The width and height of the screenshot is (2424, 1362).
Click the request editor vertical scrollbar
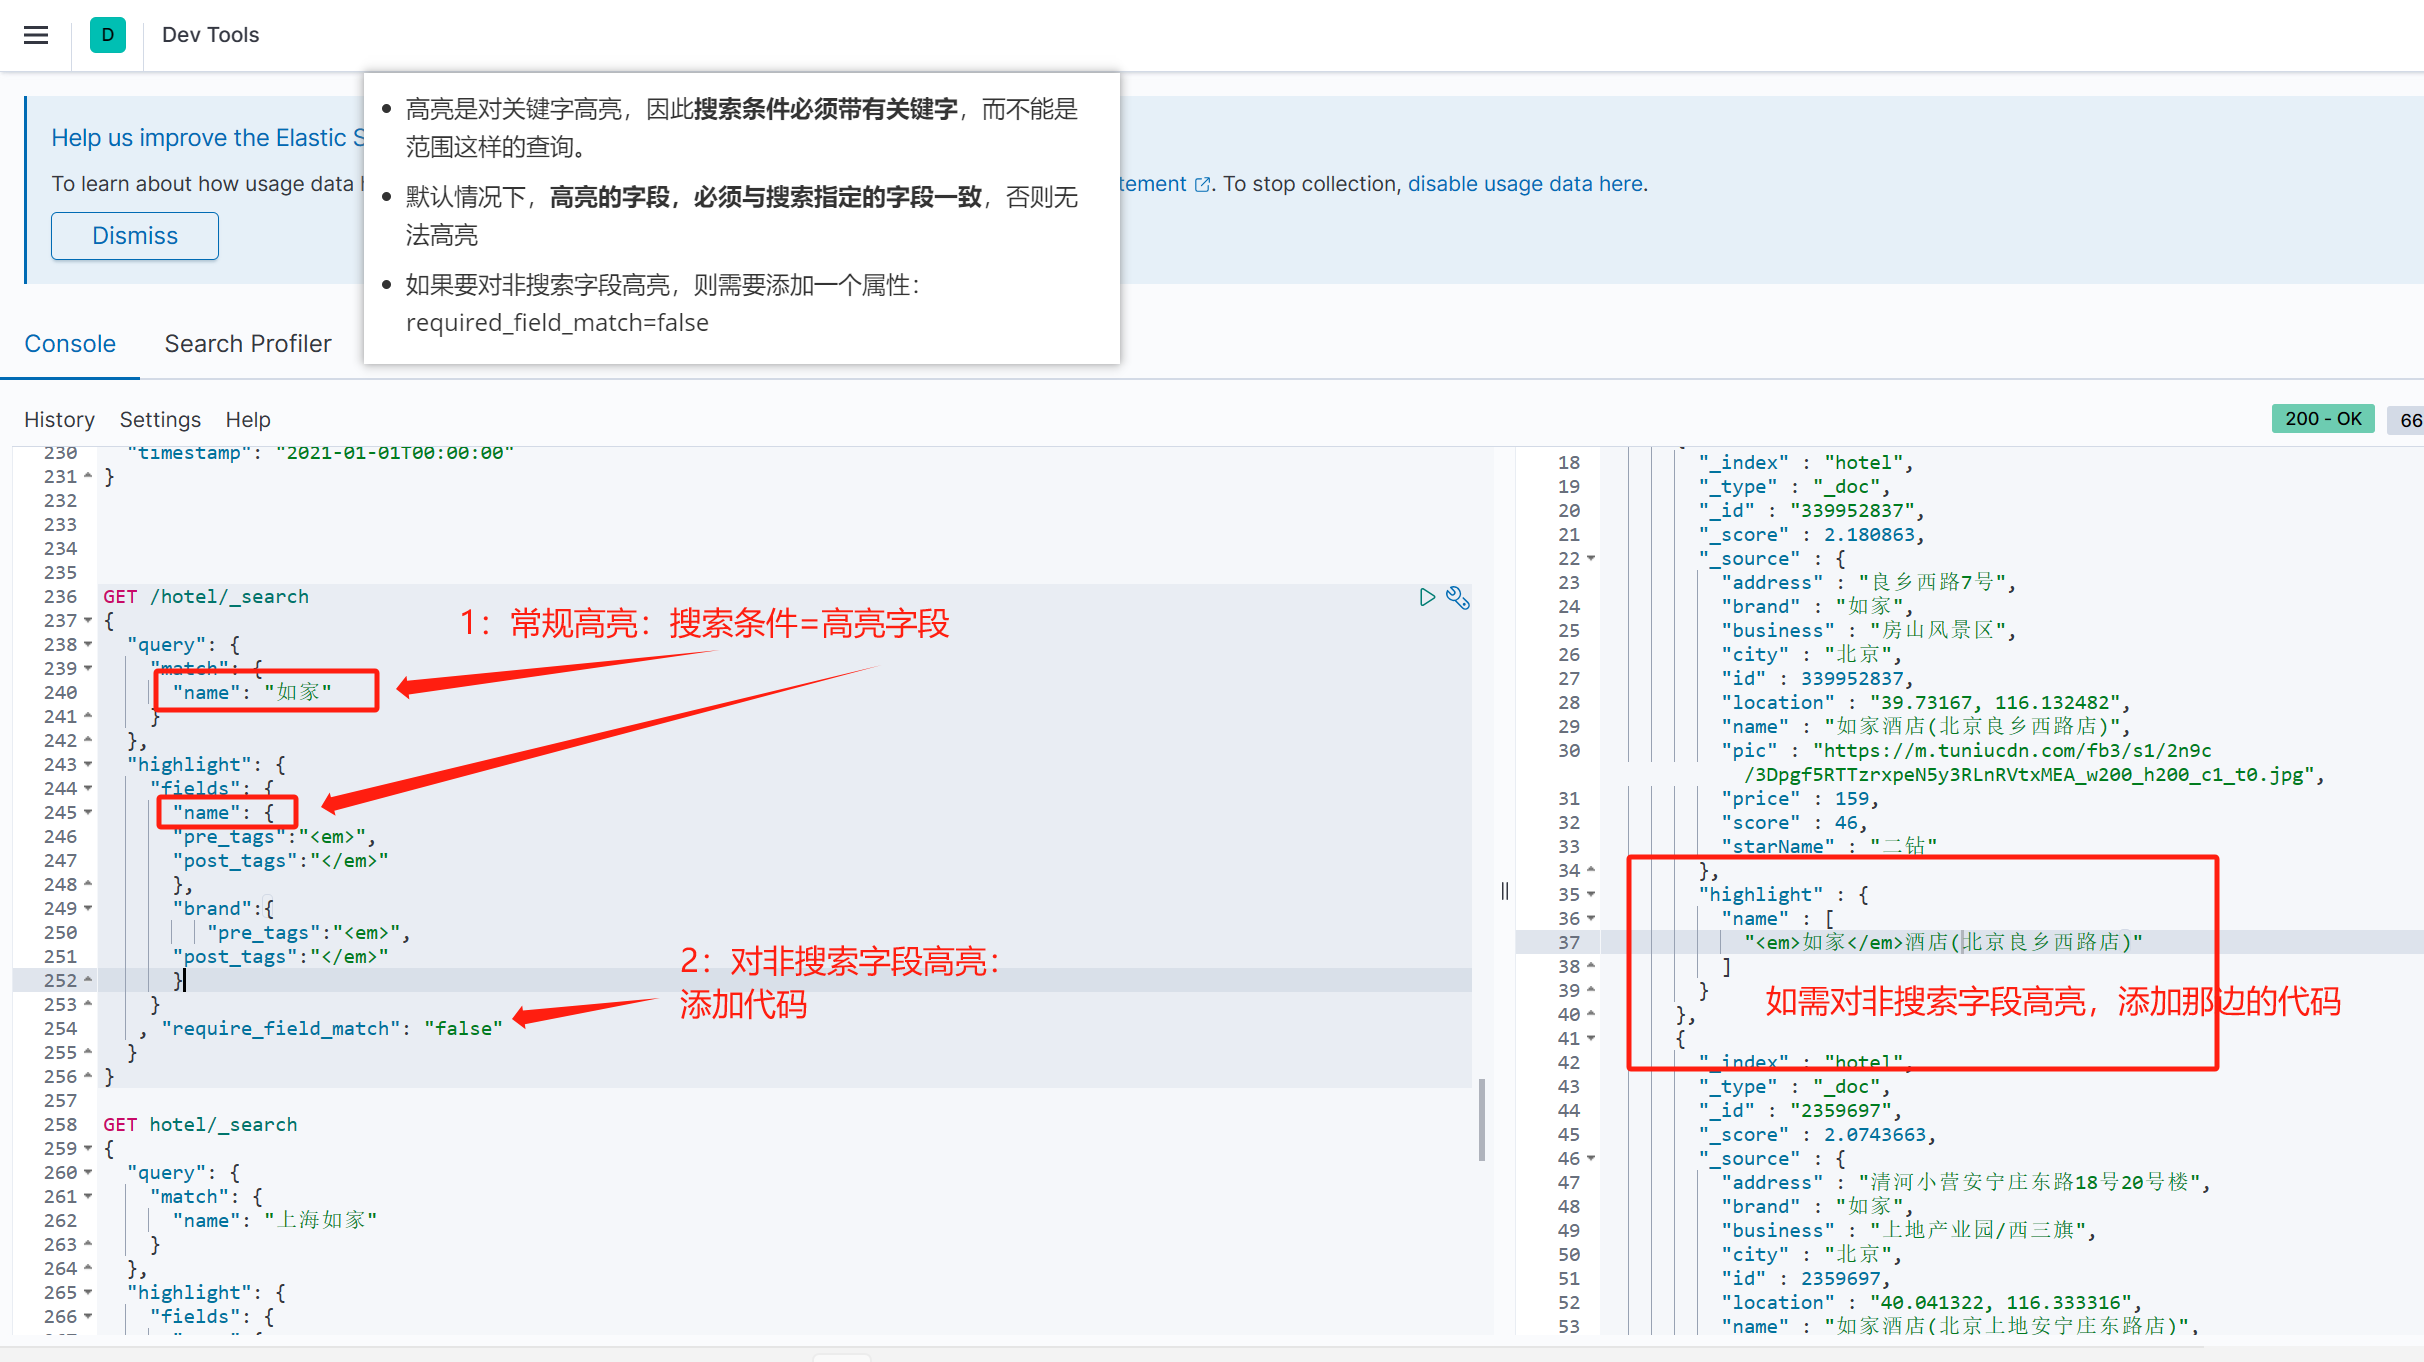click(x=1481, y=1119)
